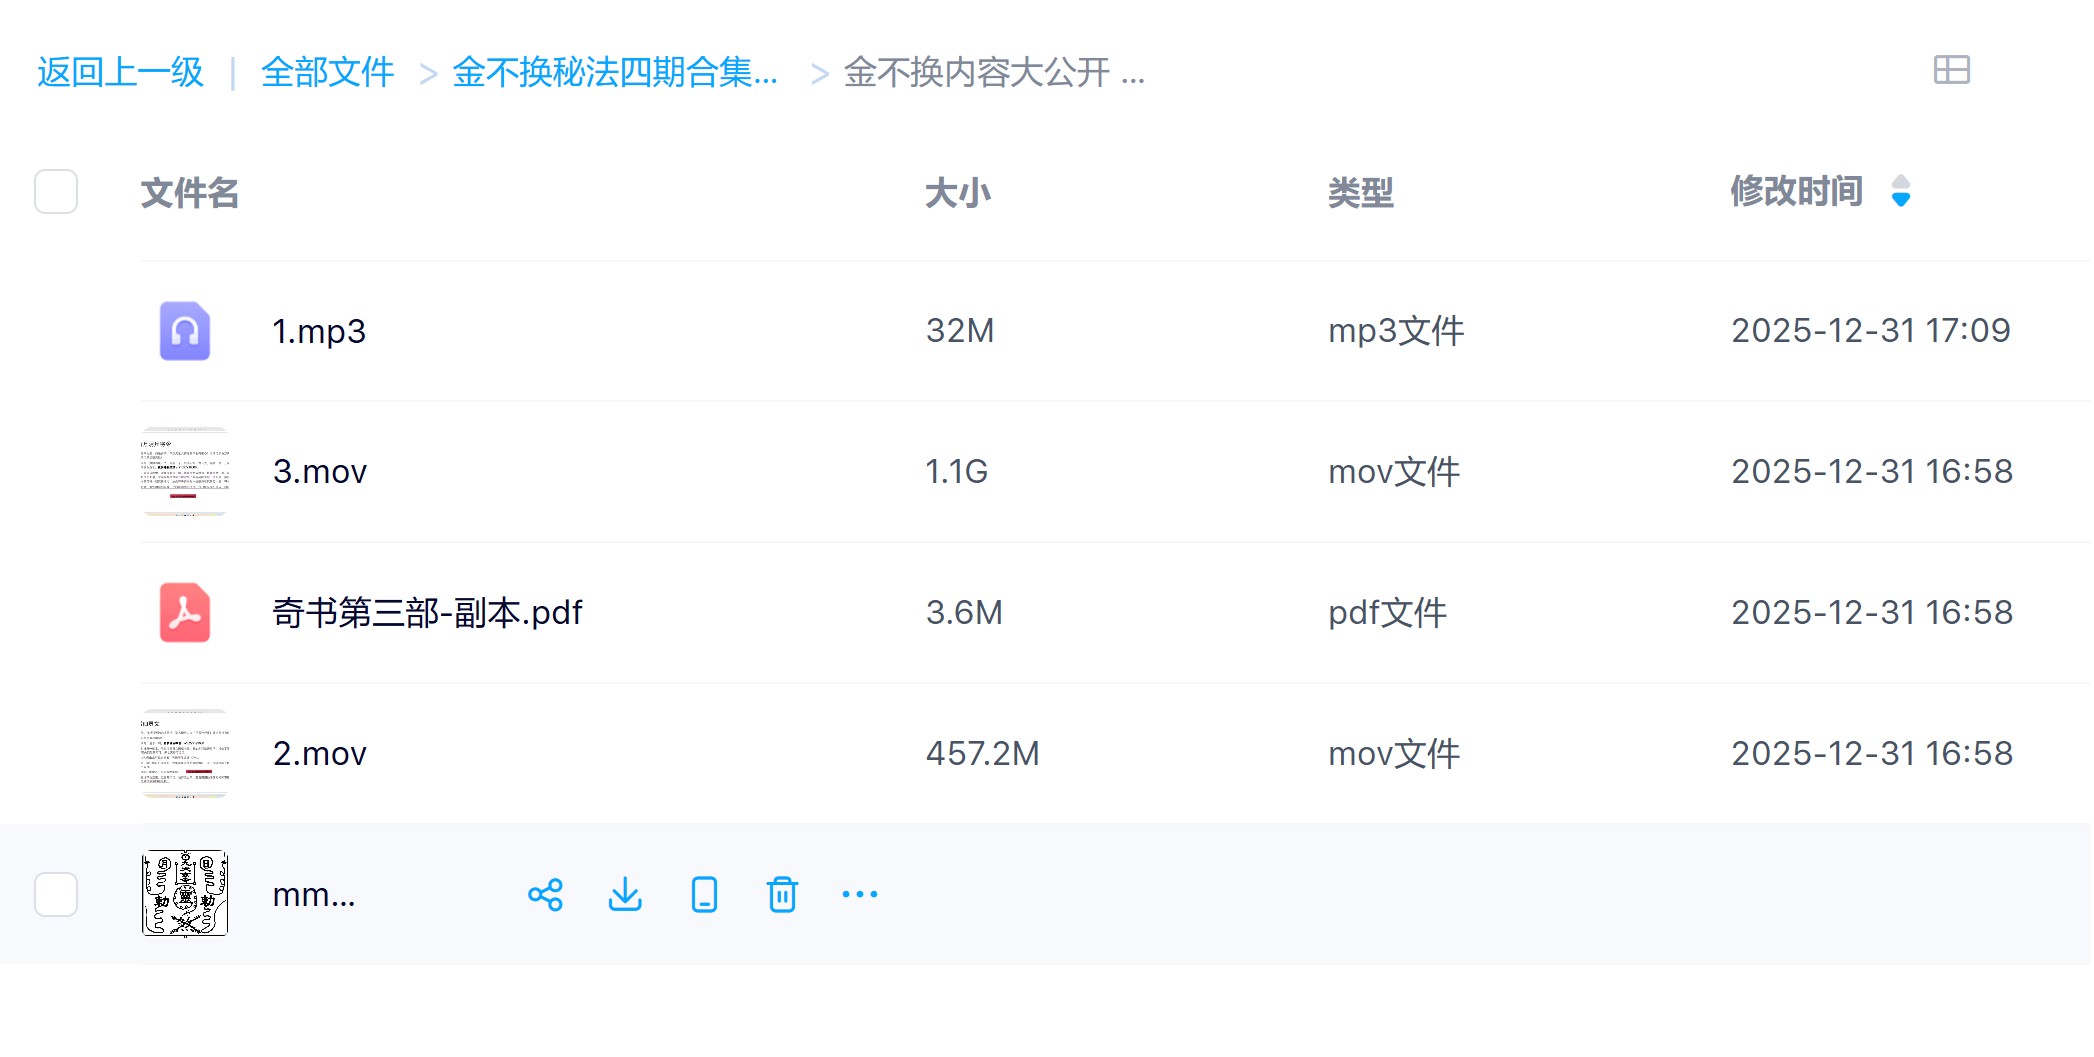Image resolution: width=2094 pixels, height=1057 pixels.
Task: Click the send-to-phone icon
Action: 704,894
